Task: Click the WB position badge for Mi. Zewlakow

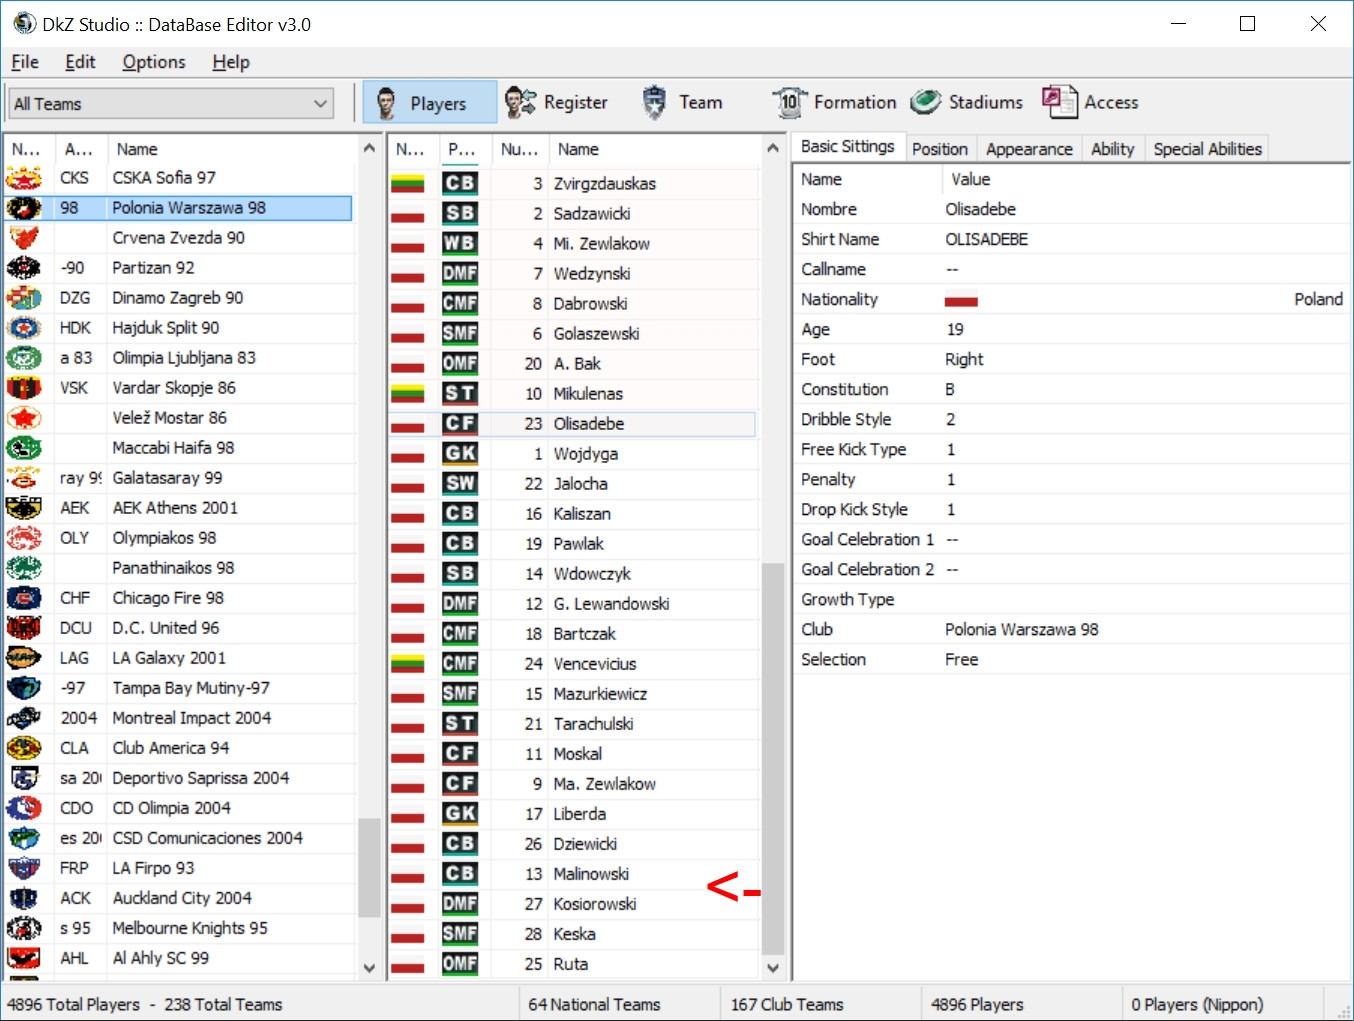Action: [460, 243]
